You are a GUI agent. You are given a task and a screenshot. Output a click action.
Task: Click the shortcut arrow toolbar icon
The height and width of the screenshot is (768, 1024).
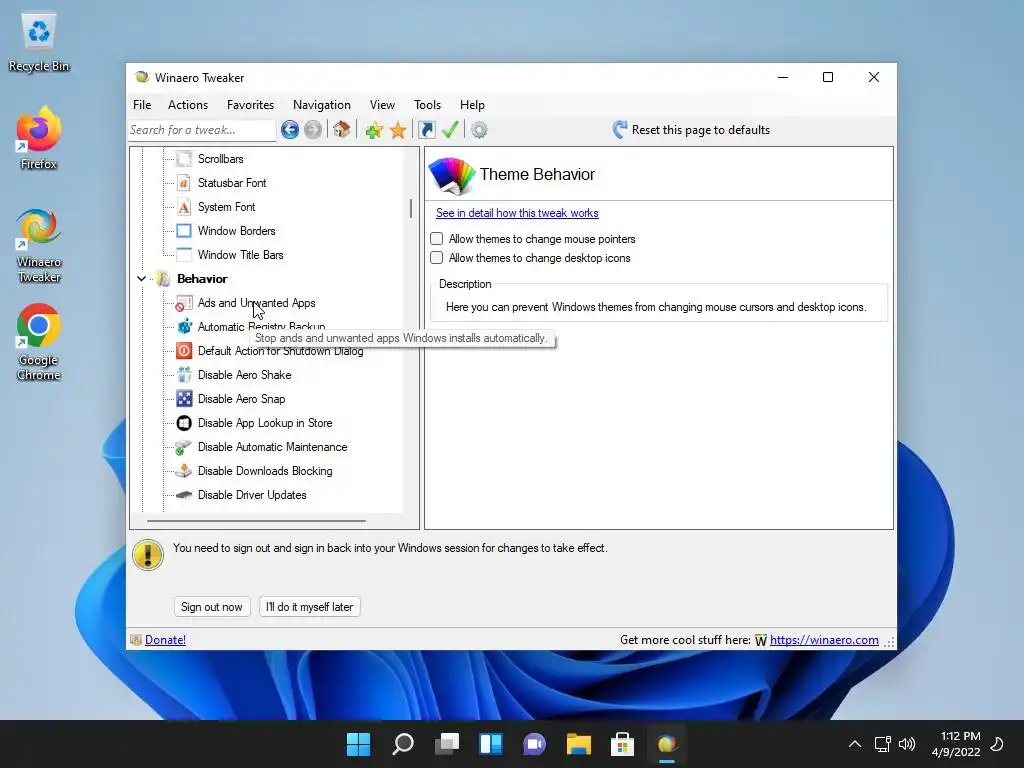coord(426,130)
